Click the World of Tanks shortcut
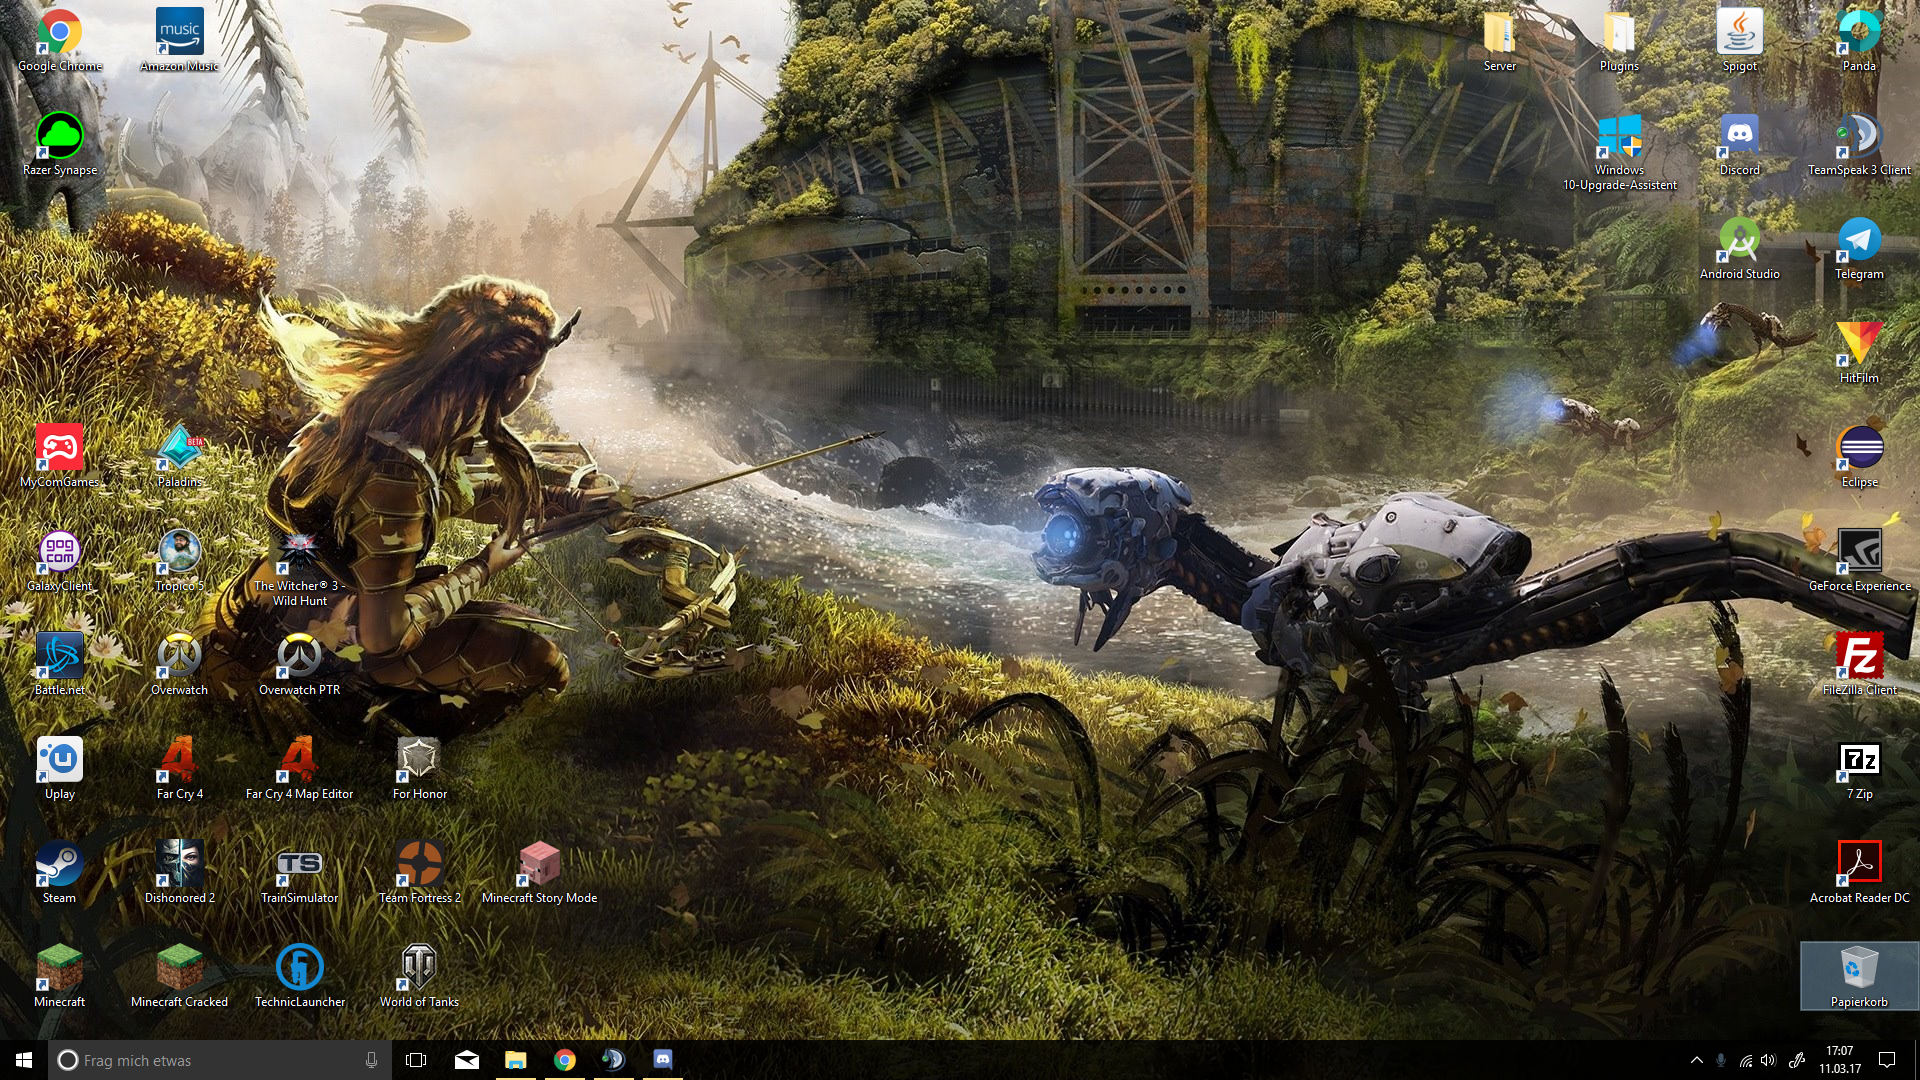The width and height of the screenshot is (1920, 1080). pyautogui.click(x=420, y=976)
